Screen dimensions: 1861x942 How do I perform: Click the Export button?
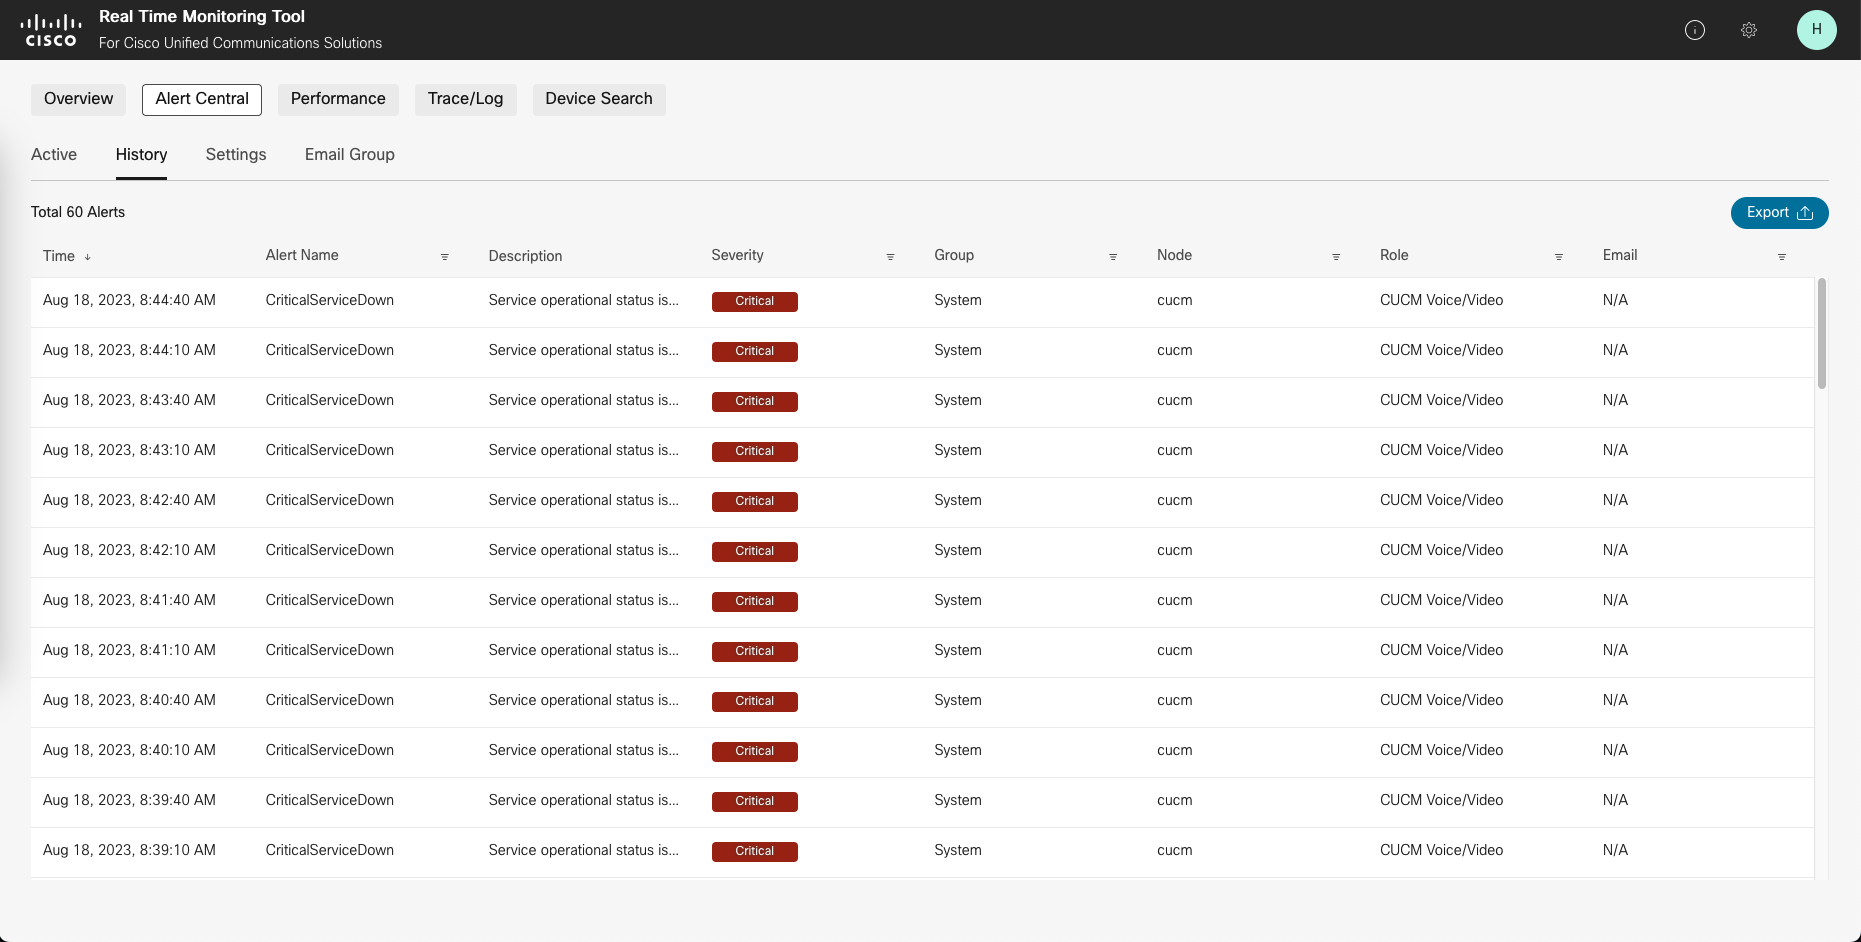click(x=1779, y=212)
